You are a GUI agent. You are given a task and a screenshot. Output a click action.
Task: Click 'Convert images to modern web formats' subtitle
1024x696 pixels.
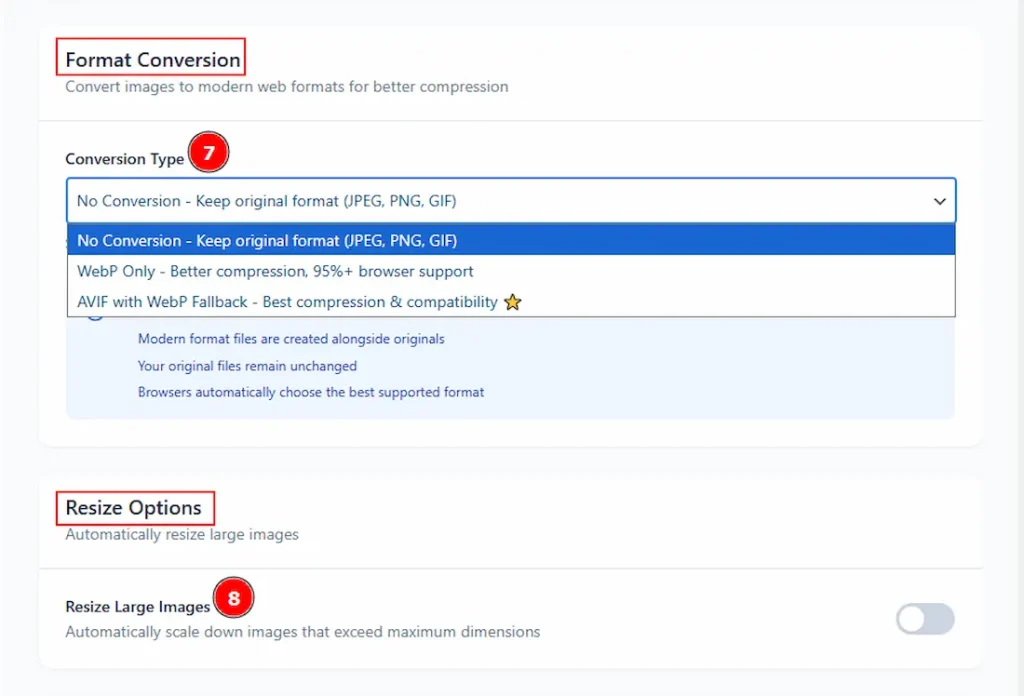tap(286, 87)
